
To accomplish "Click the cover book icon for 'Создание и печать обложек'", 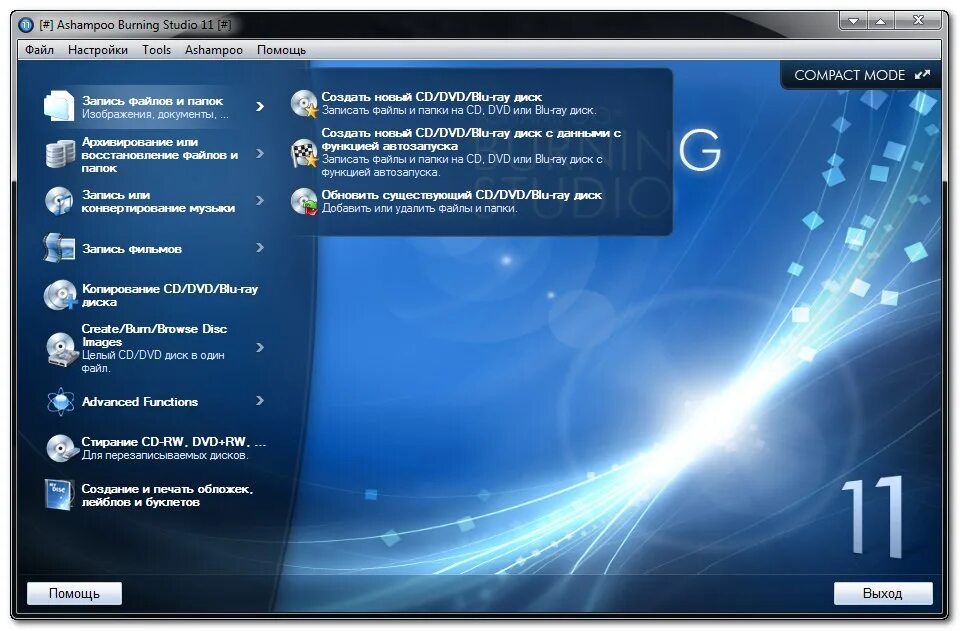I will coord(59,495).
